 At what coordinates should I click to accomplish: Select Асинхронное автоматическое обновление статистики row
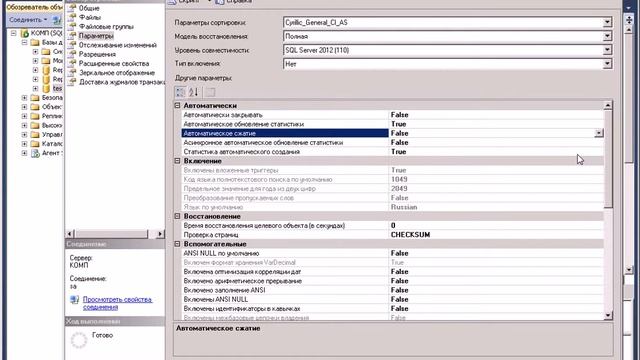tap(392, 142)
